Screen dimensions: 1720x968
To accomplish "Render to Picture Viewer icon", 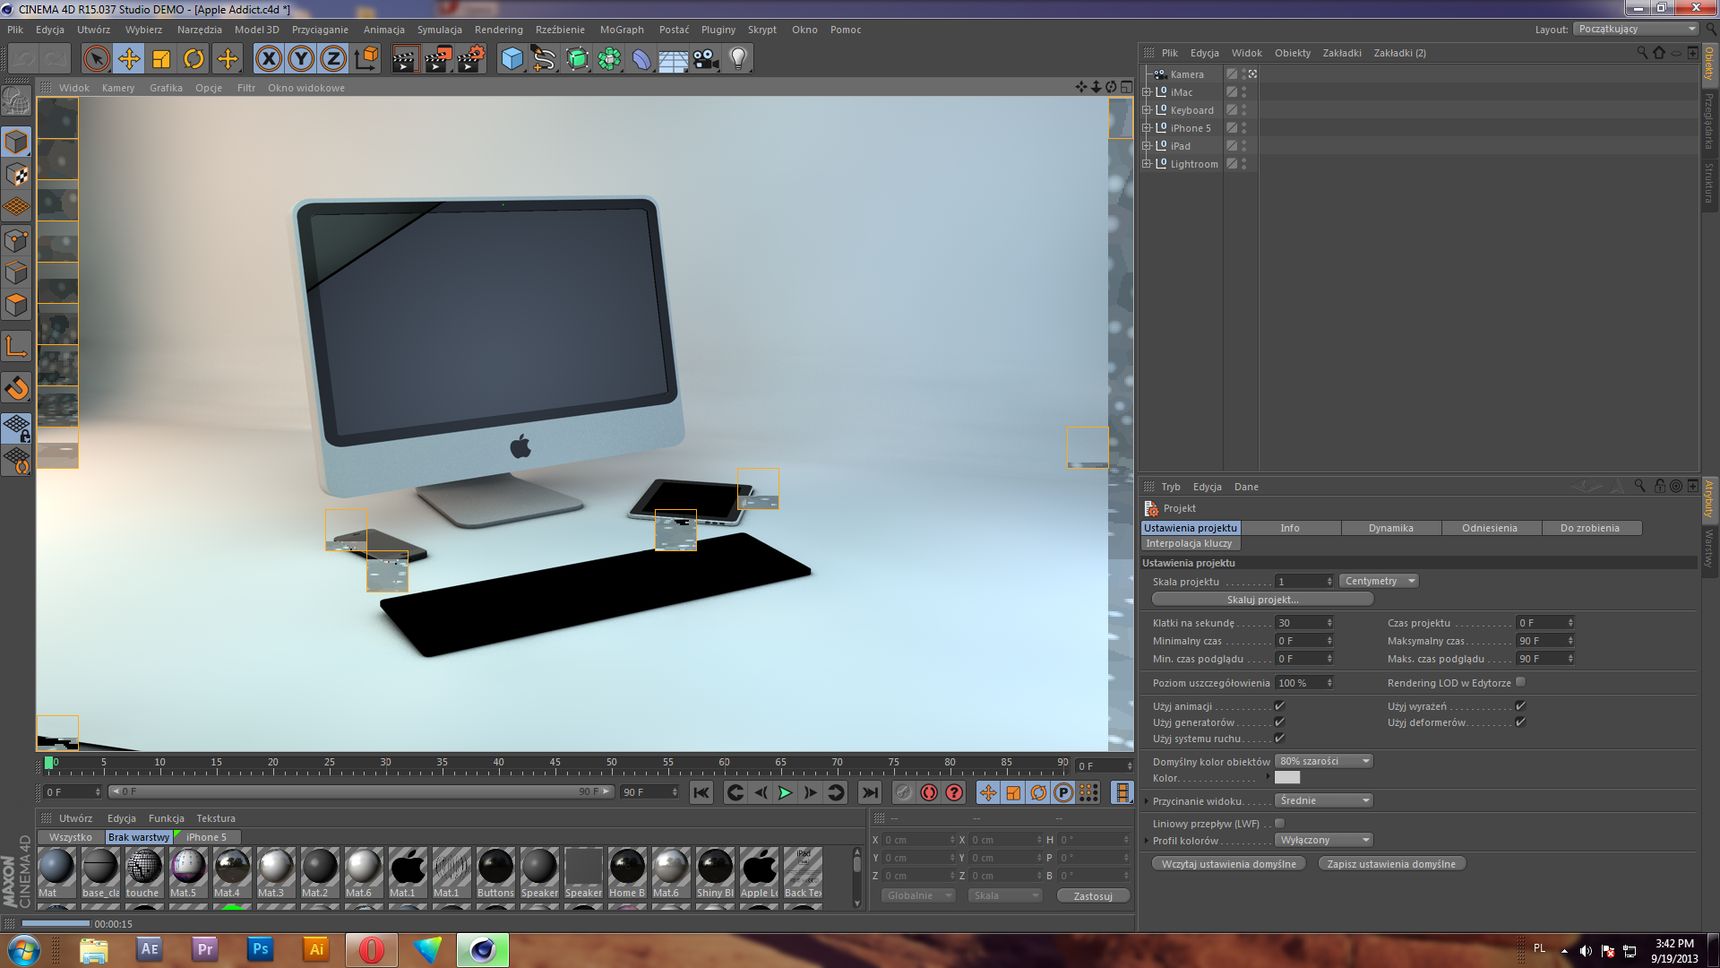I will tap(438, 59).
